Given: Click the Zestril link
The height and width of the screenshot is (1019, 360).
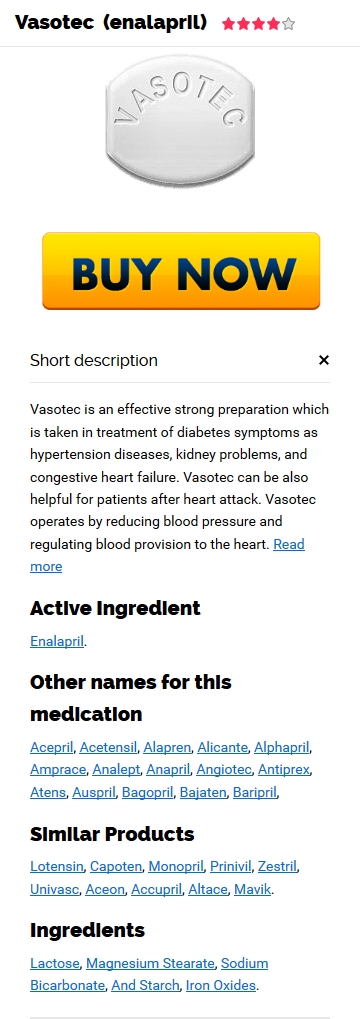Looking at the screenshot, I should click(x=277, y=866).
